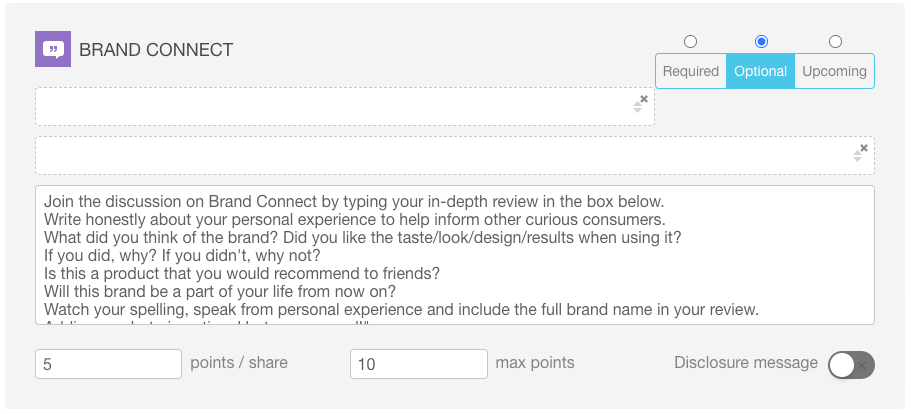This screenshot has width=911, height=414.
Task: Click inside the first dashed empty field
Action: pos(345,106)
